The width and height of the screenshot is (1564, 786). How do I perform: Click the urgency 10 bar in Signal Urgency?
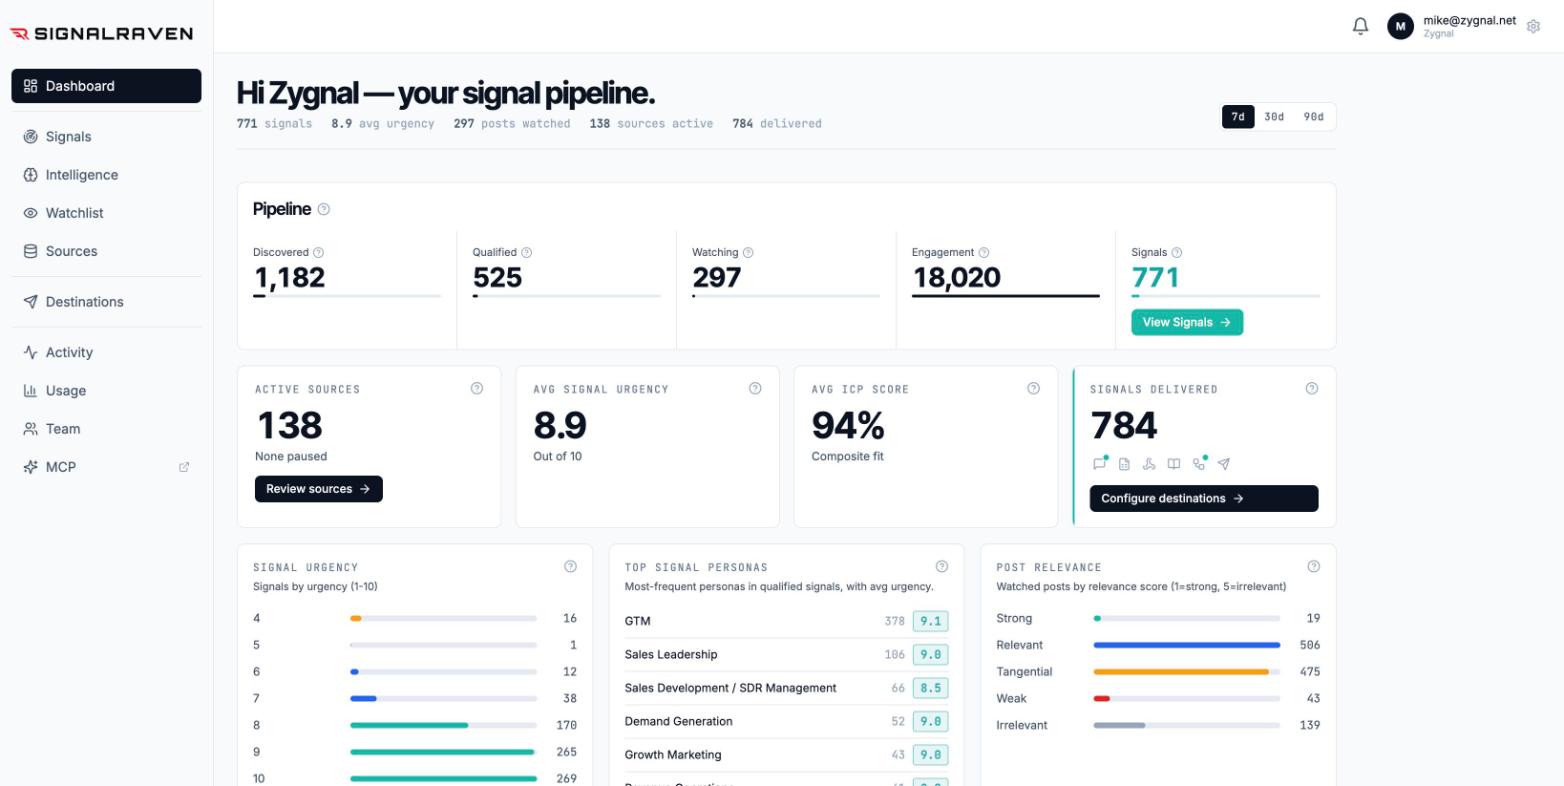pos(443,779)
